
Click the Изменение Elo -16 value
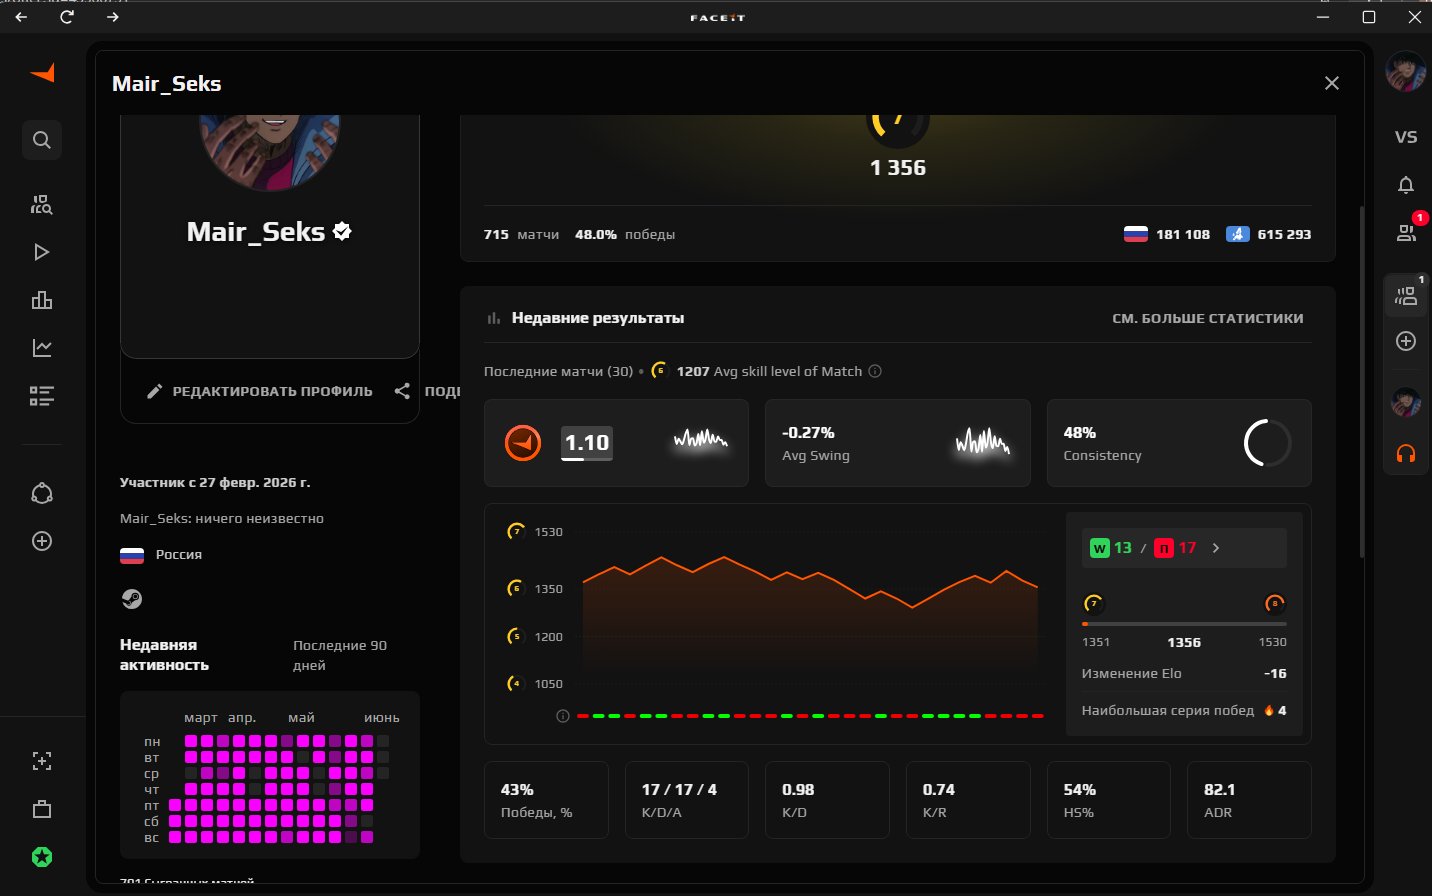pyautogui.click(x=1275, y=673)
